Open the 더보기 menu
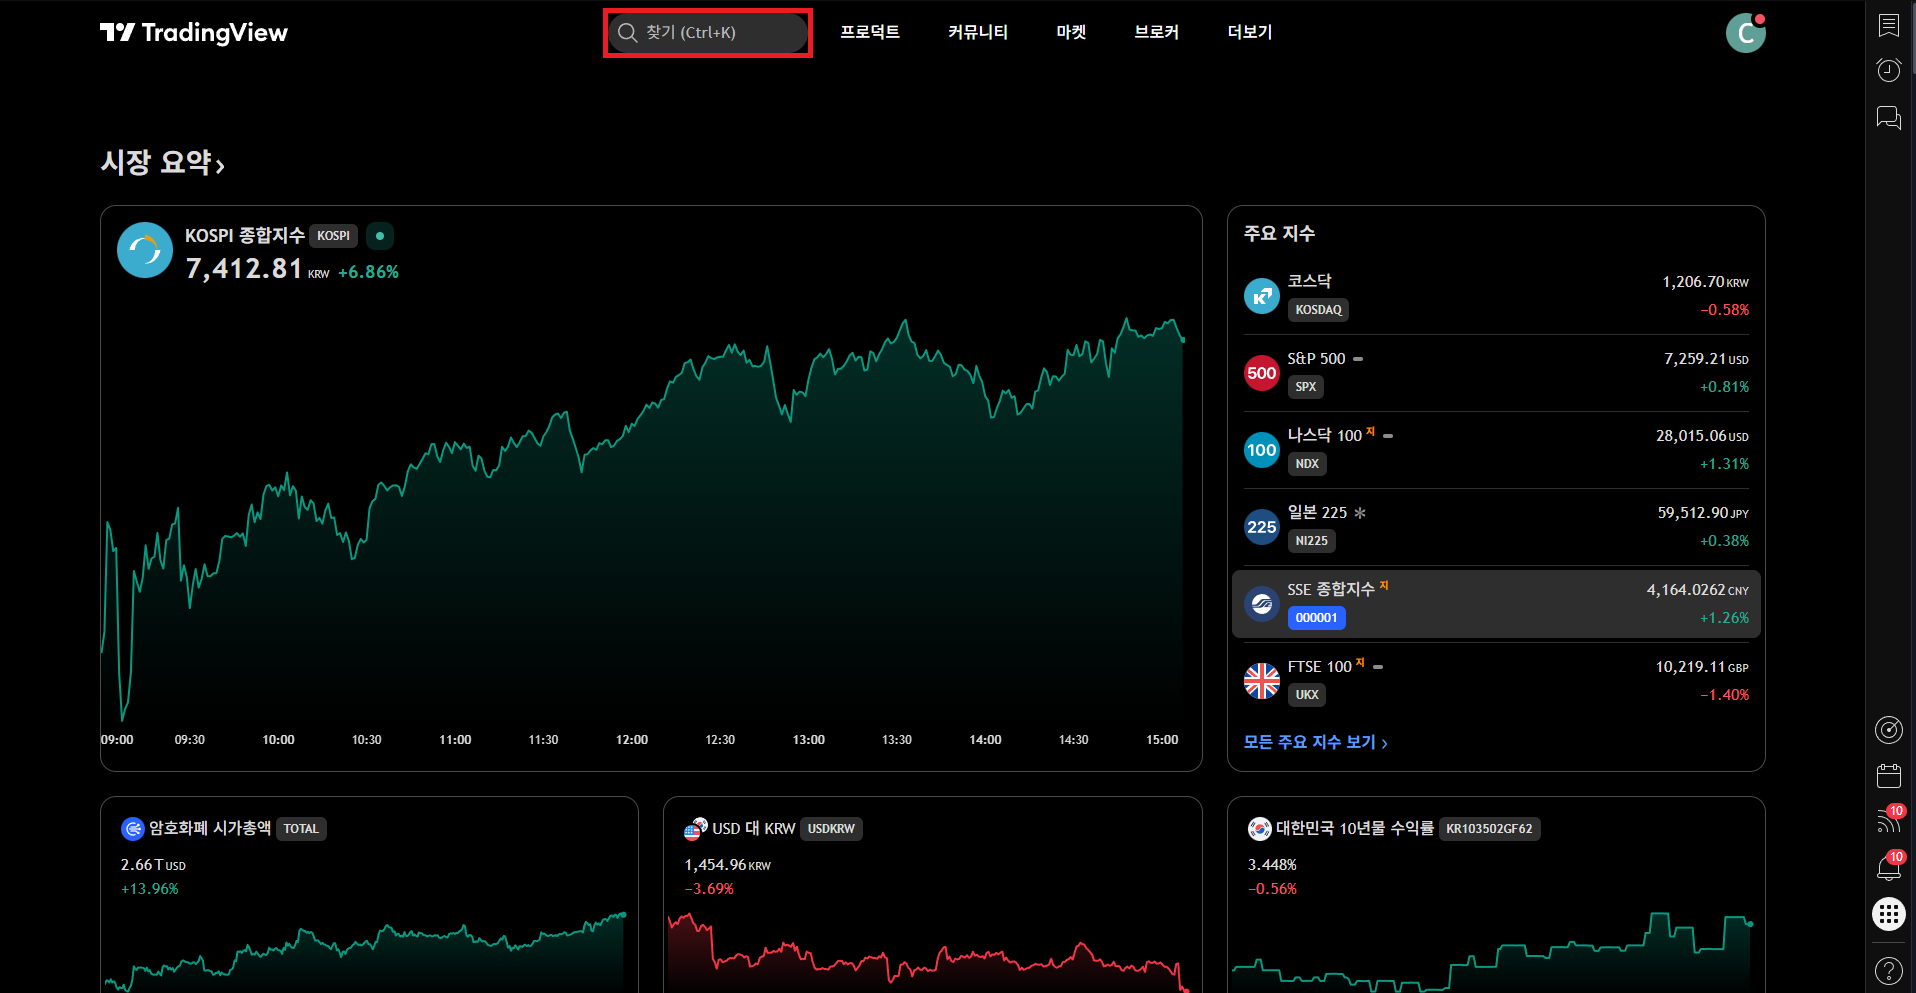The width and height of the screenshot is (1916, 993). pyautogui.click(x=1250, y=32)
